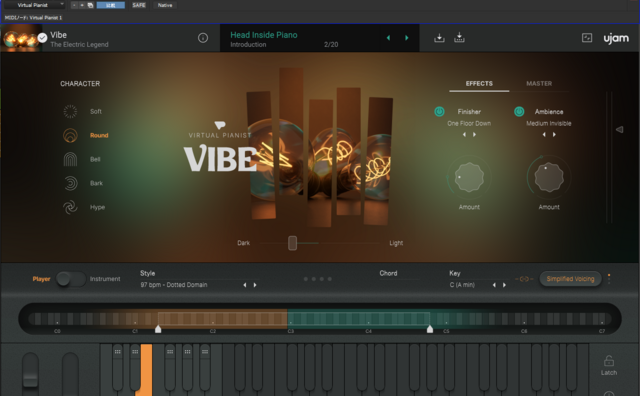640x396 pixels.
Task: Click the chord link icon beside Simplified Voicing
Action: point(524,279)
